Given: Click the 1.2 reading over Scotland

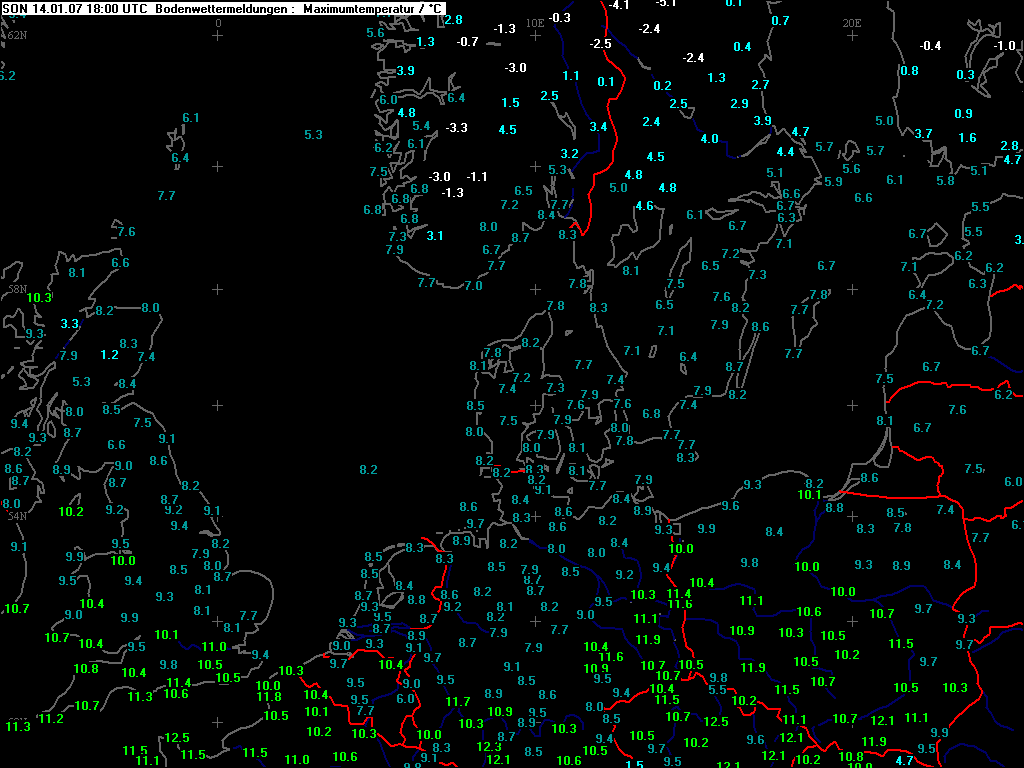Looking at the screenshot, I should (110, 355).
